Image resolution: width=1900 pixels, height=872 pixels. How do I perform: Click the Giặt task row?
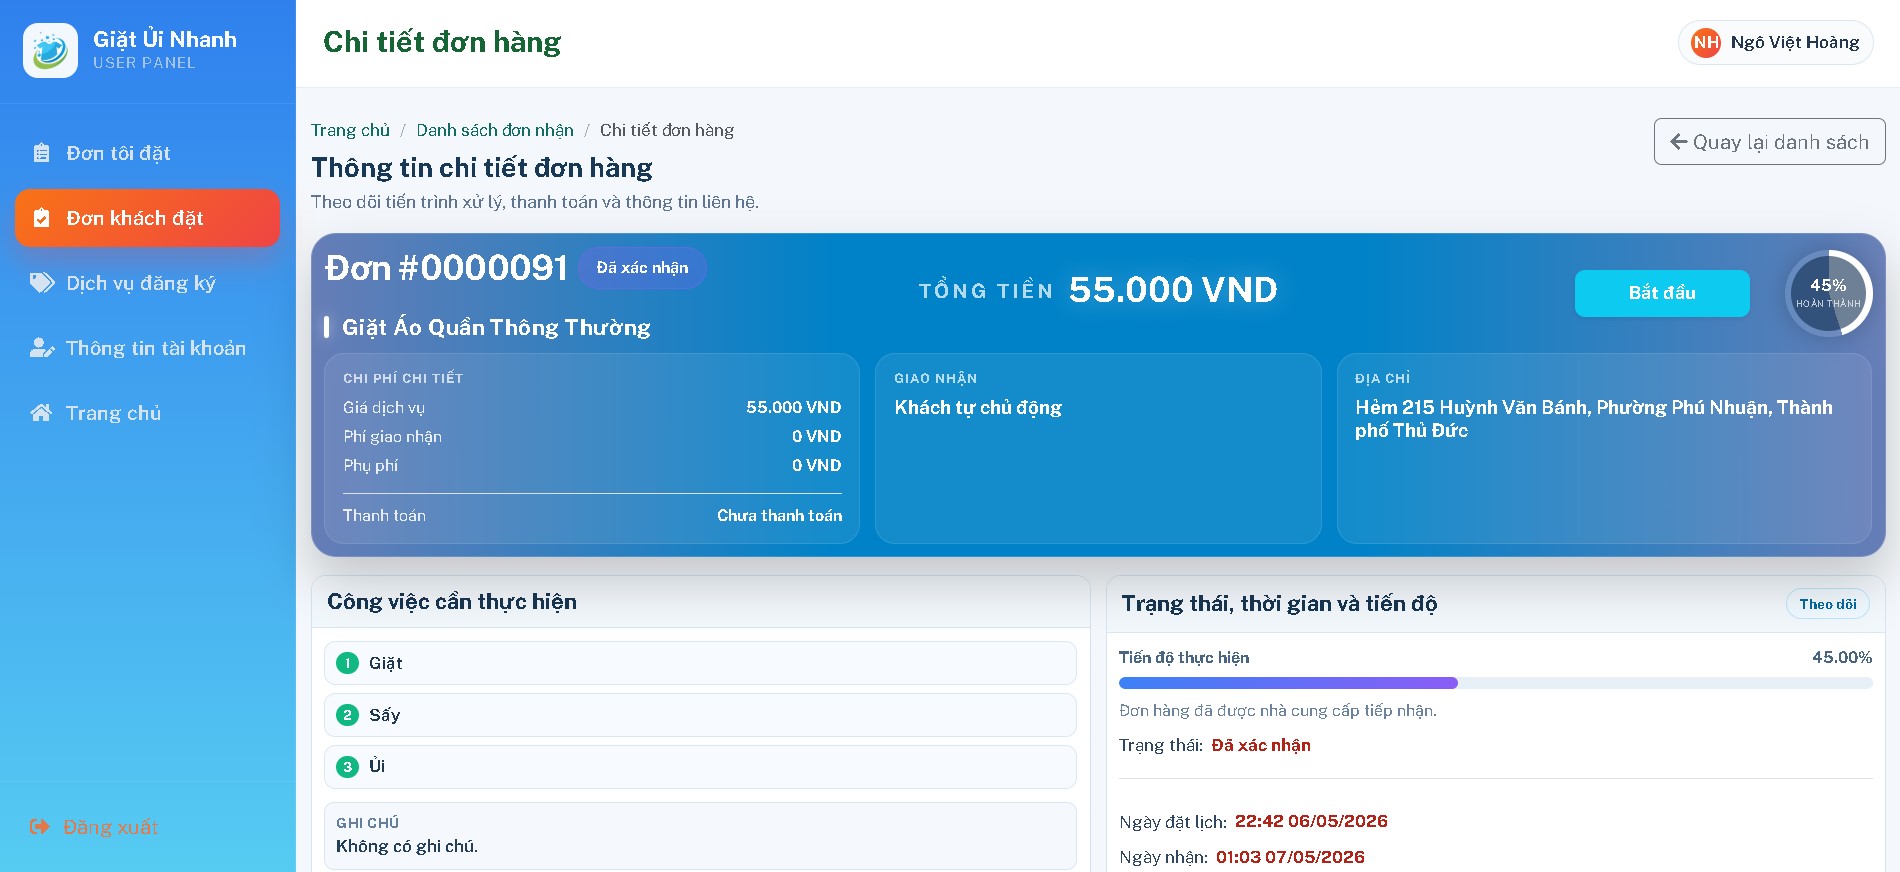[x=700, y=663]
